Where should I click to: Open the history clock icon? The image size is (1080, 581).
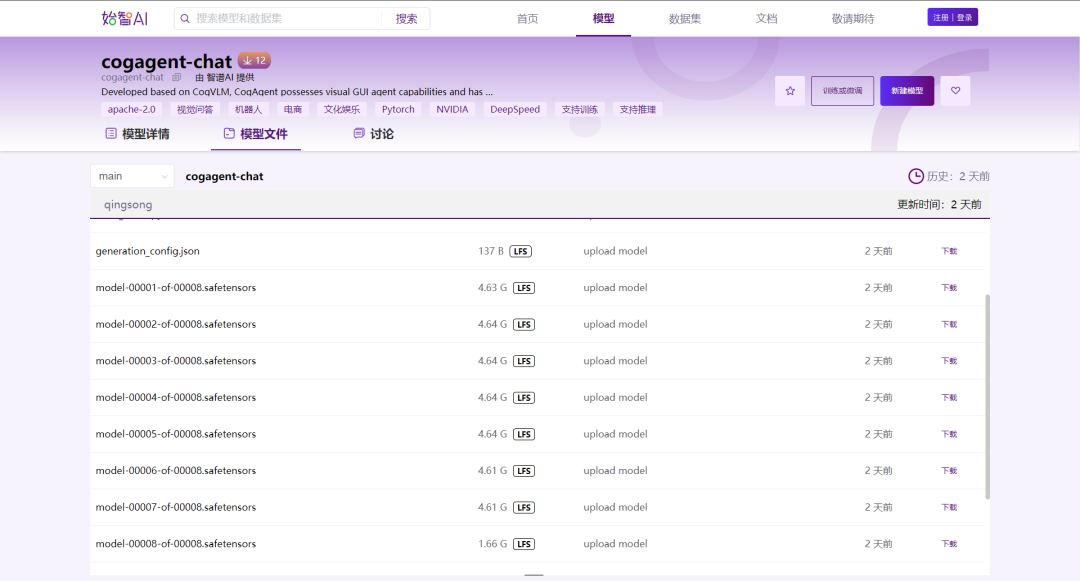click(x=915, y=176)
